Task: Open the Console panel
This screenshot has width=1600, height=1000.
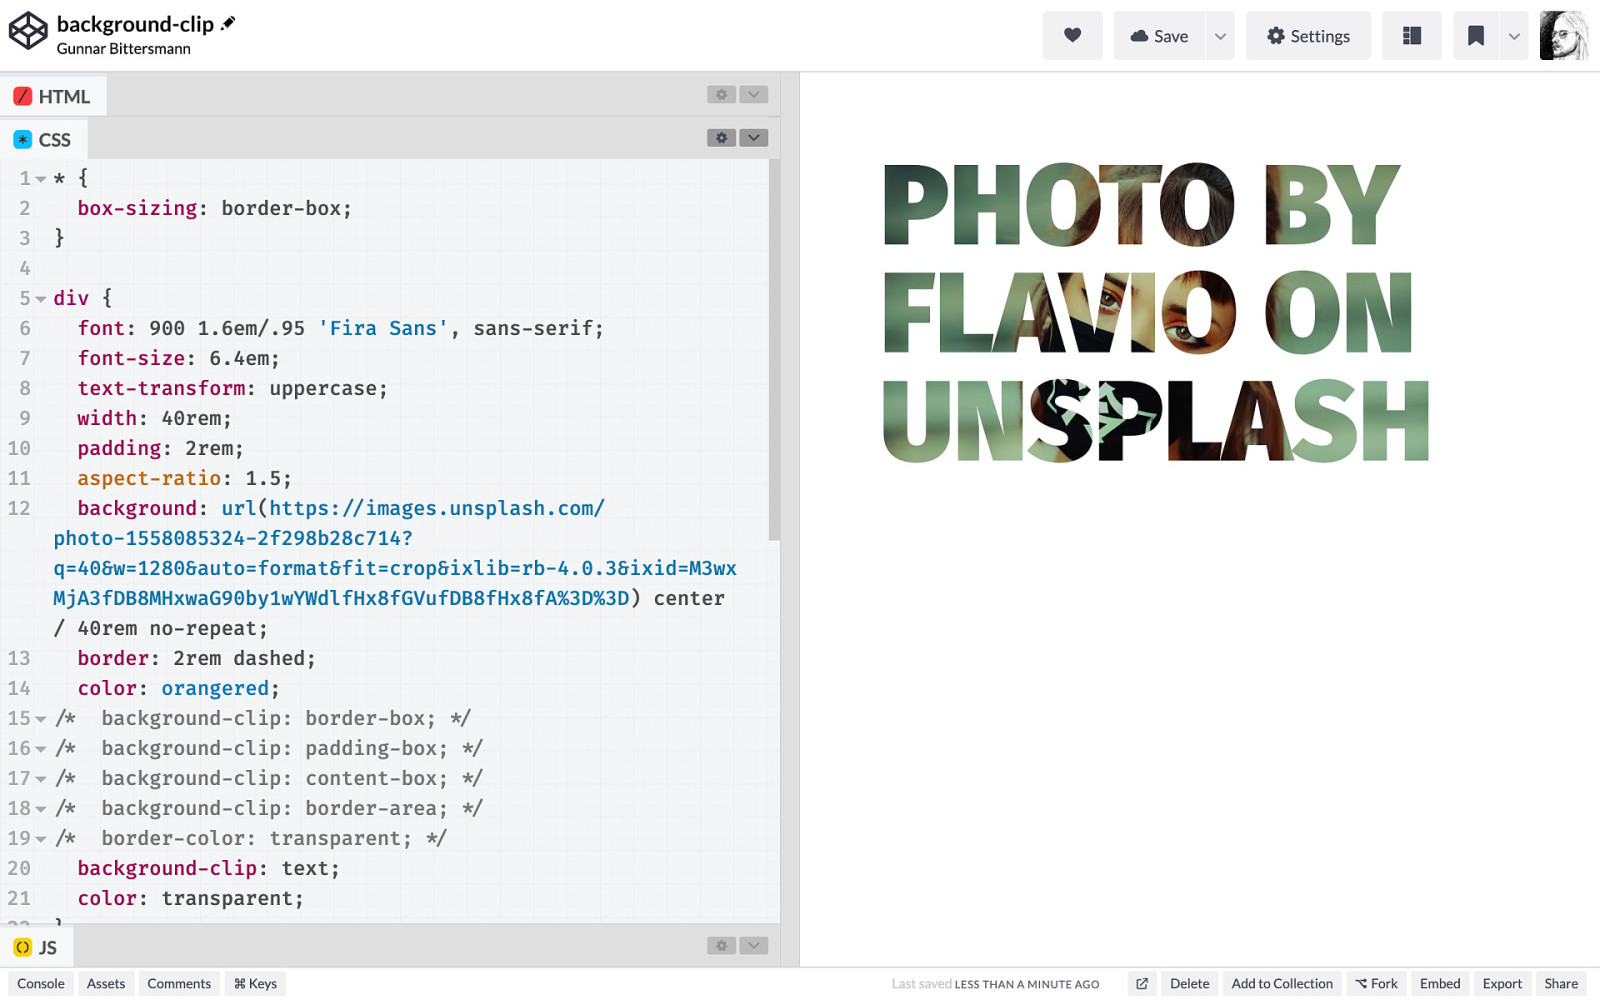Action: (x=41, y=984)
